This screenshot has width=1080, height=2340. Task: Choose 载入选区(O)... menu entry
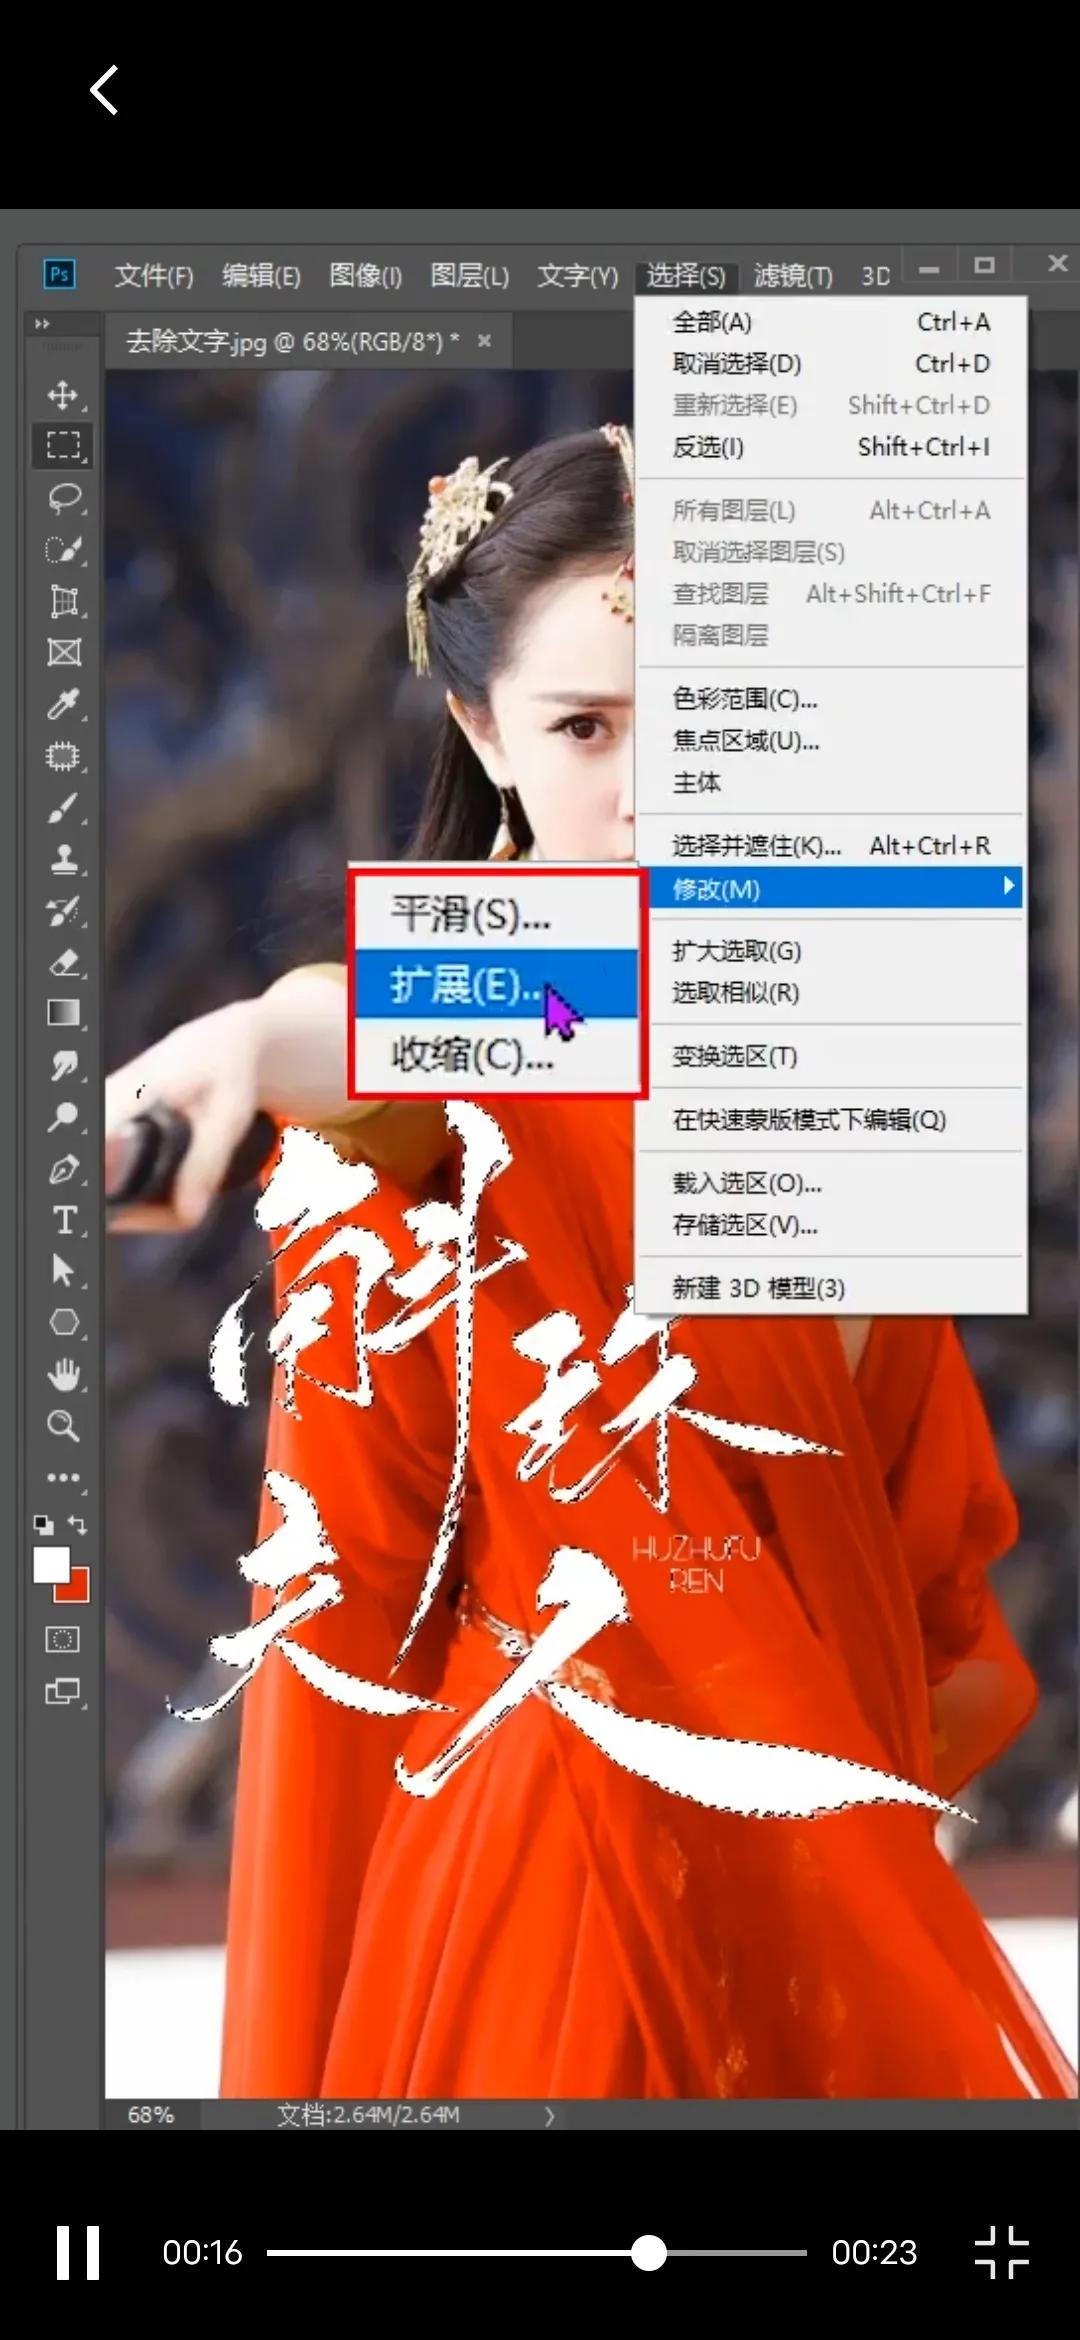(831, 1183)
